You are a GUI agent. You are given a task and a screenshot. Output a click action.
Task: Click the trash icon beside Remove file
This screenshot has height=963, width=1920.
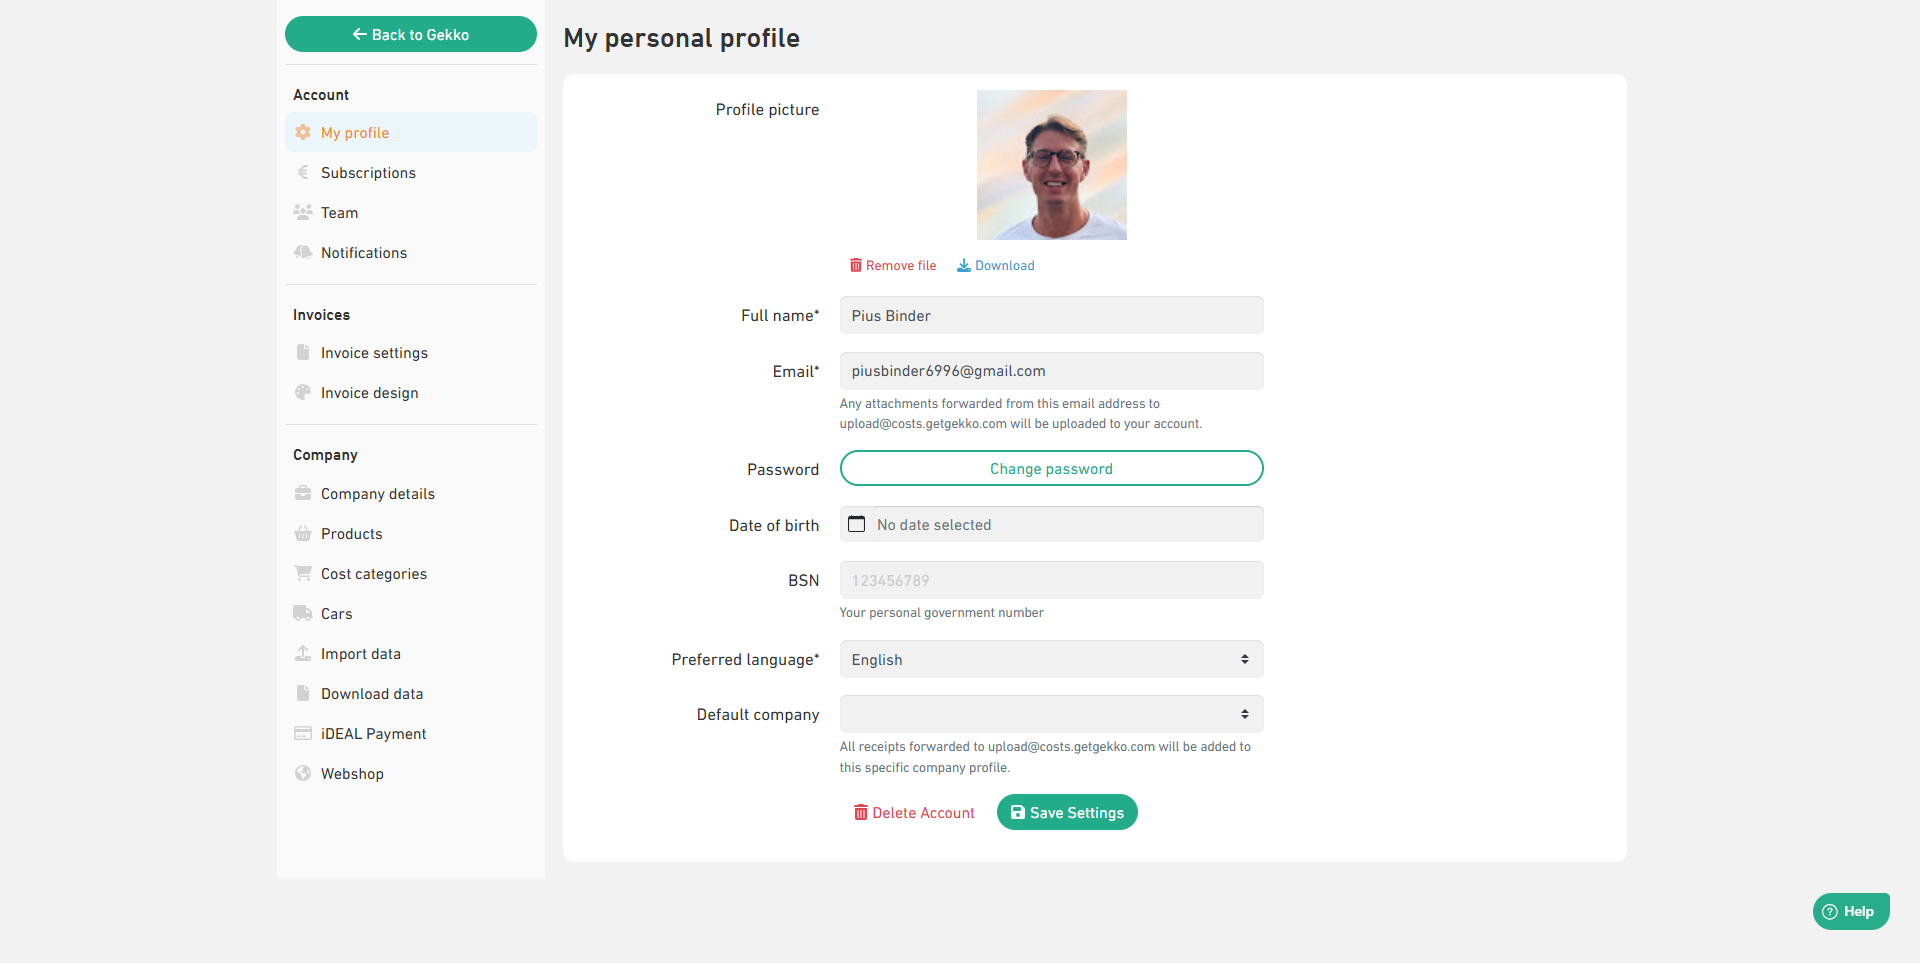(856, 265)
